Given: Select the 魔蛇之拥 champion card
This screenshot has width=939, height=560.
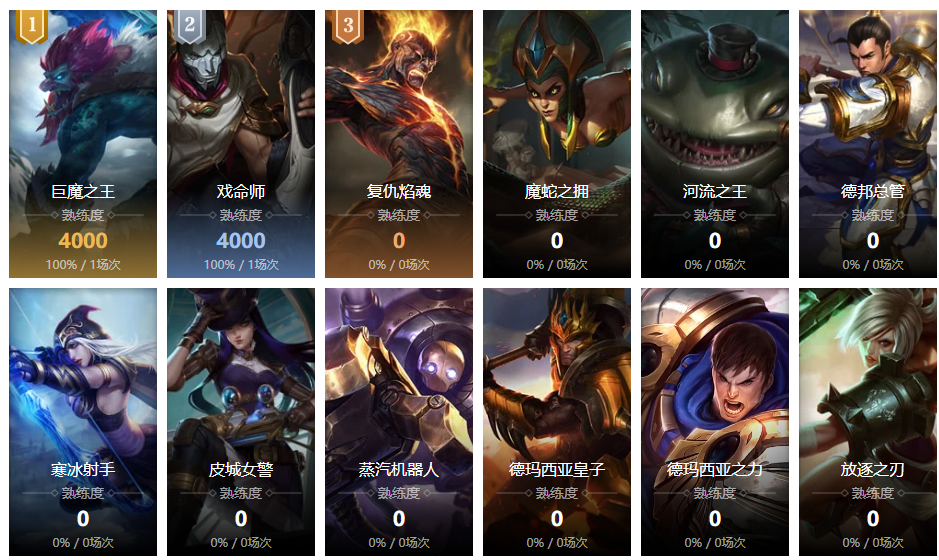Looking at the screenshot, I should click(x=557, y=144).
